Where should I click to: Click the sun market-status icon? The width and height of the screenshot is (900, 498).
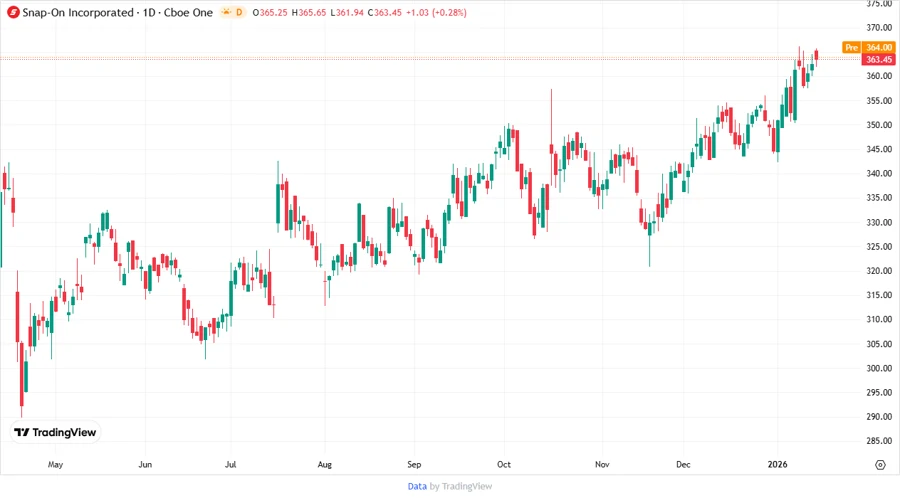coord(226,12)
